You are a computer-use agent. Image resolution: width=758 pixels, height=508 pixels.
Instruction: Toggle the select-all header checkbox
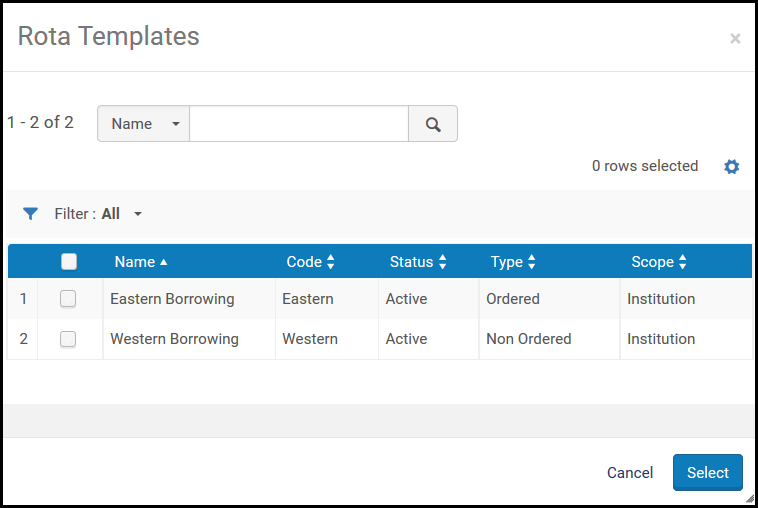click(x=69, y=262)
